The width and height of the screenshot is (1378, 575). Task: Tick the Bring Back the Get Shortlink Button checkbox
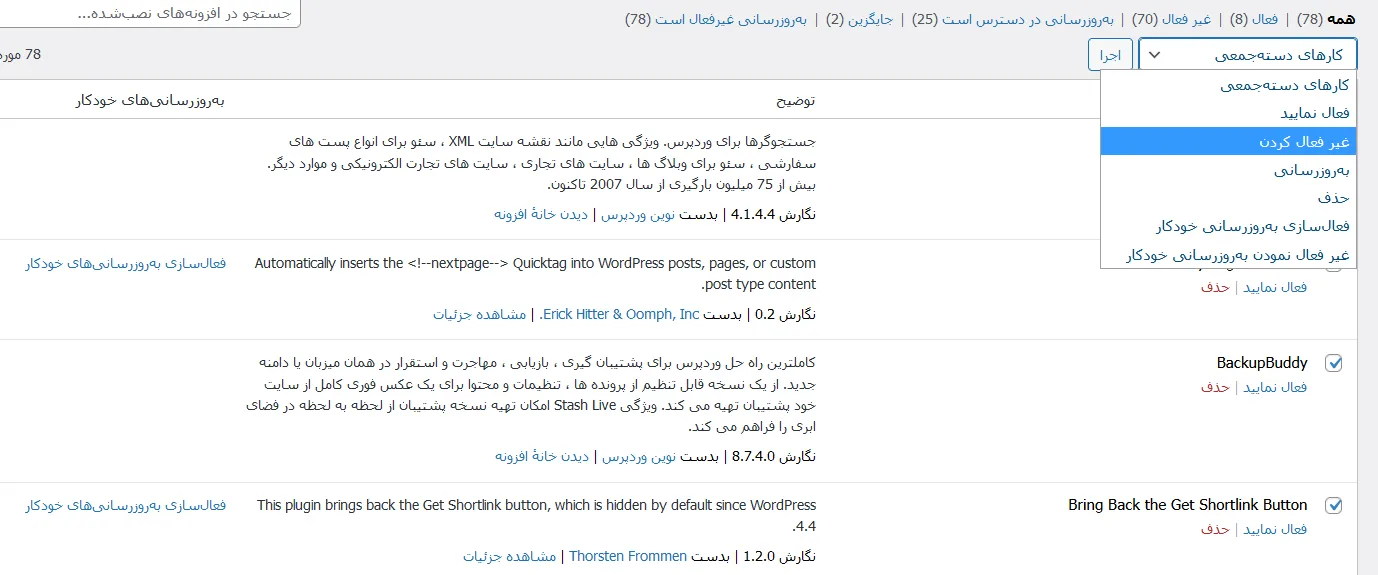1333,505
